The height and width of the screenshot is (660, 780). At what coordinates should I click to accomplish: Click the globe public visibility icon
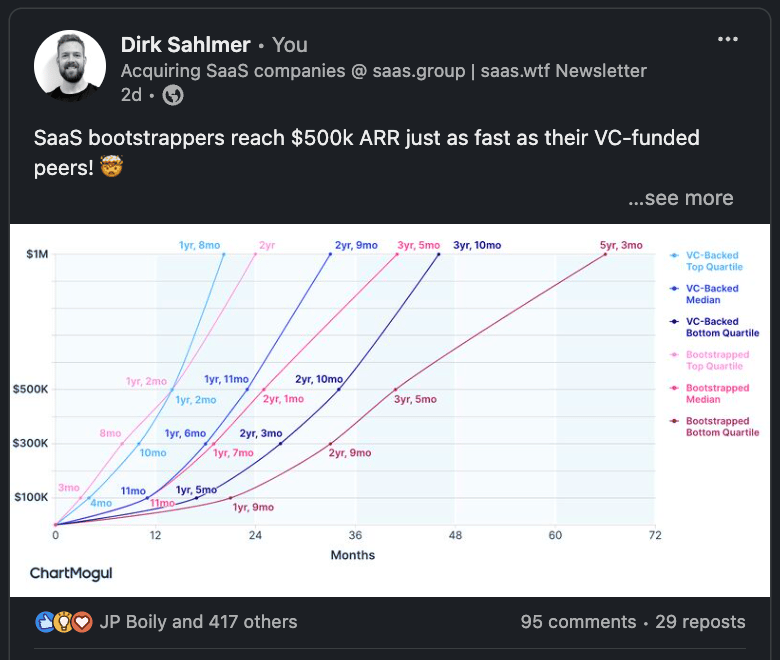click(x=173, y=95)
